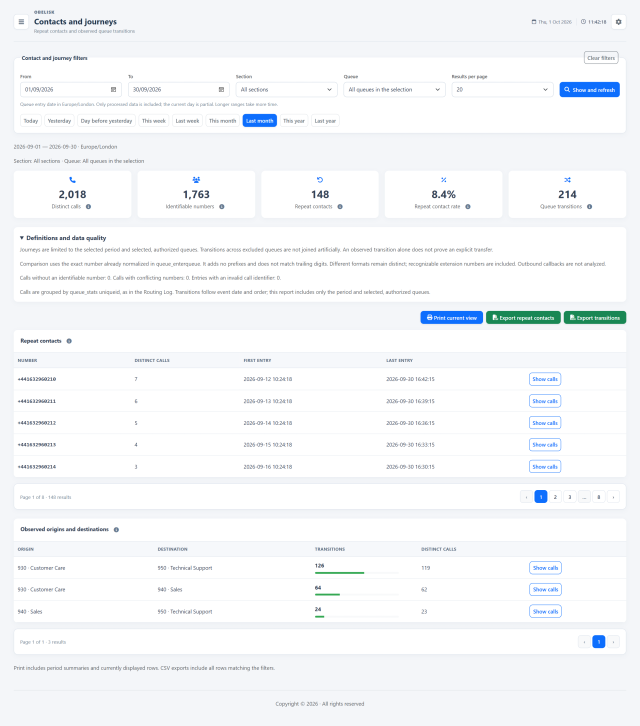Click previous page arrow in repeat contacts pagination
Image resolution: width=640 pixels, height=726 pixels.
pos(526,497)
